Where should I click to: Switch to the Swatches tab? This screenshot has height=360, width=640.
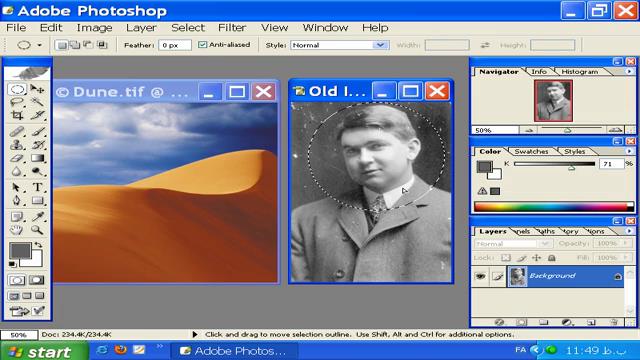tap(531, 151)
